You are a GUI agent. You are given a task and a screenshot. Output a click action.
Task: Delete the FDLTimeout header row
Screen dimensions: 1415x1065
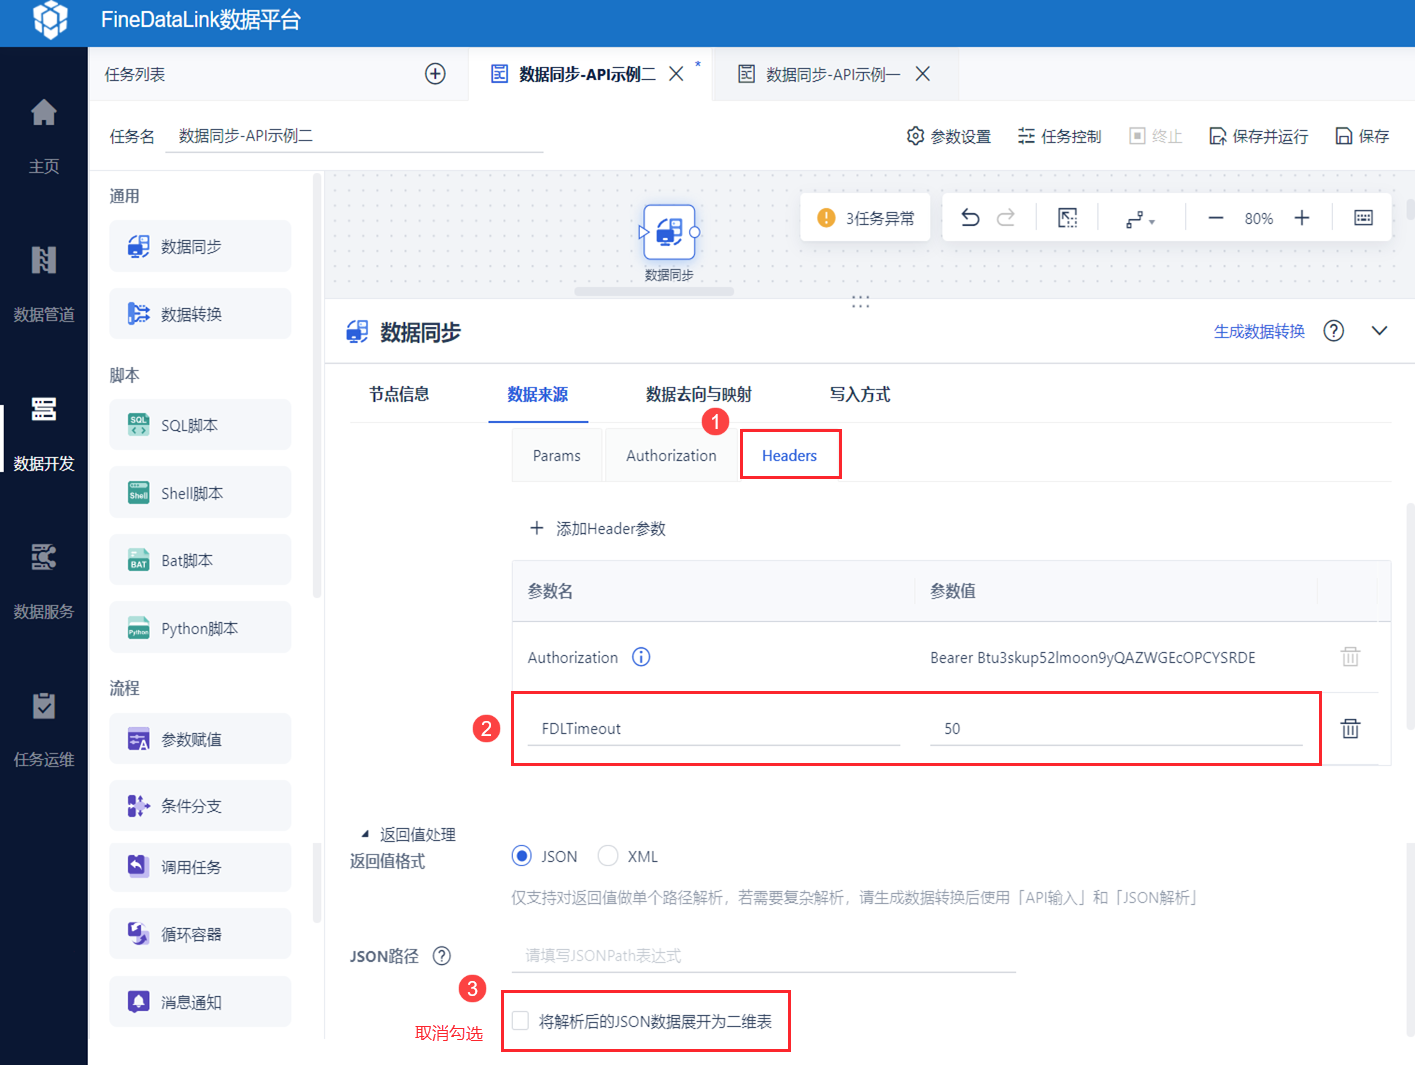pos(1350,728)
